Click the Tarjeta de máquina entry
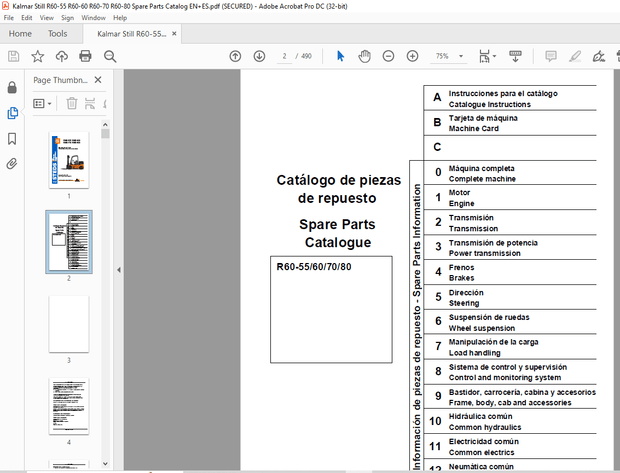Viewport: 620px width, 473px height. (x=510, y=123)
